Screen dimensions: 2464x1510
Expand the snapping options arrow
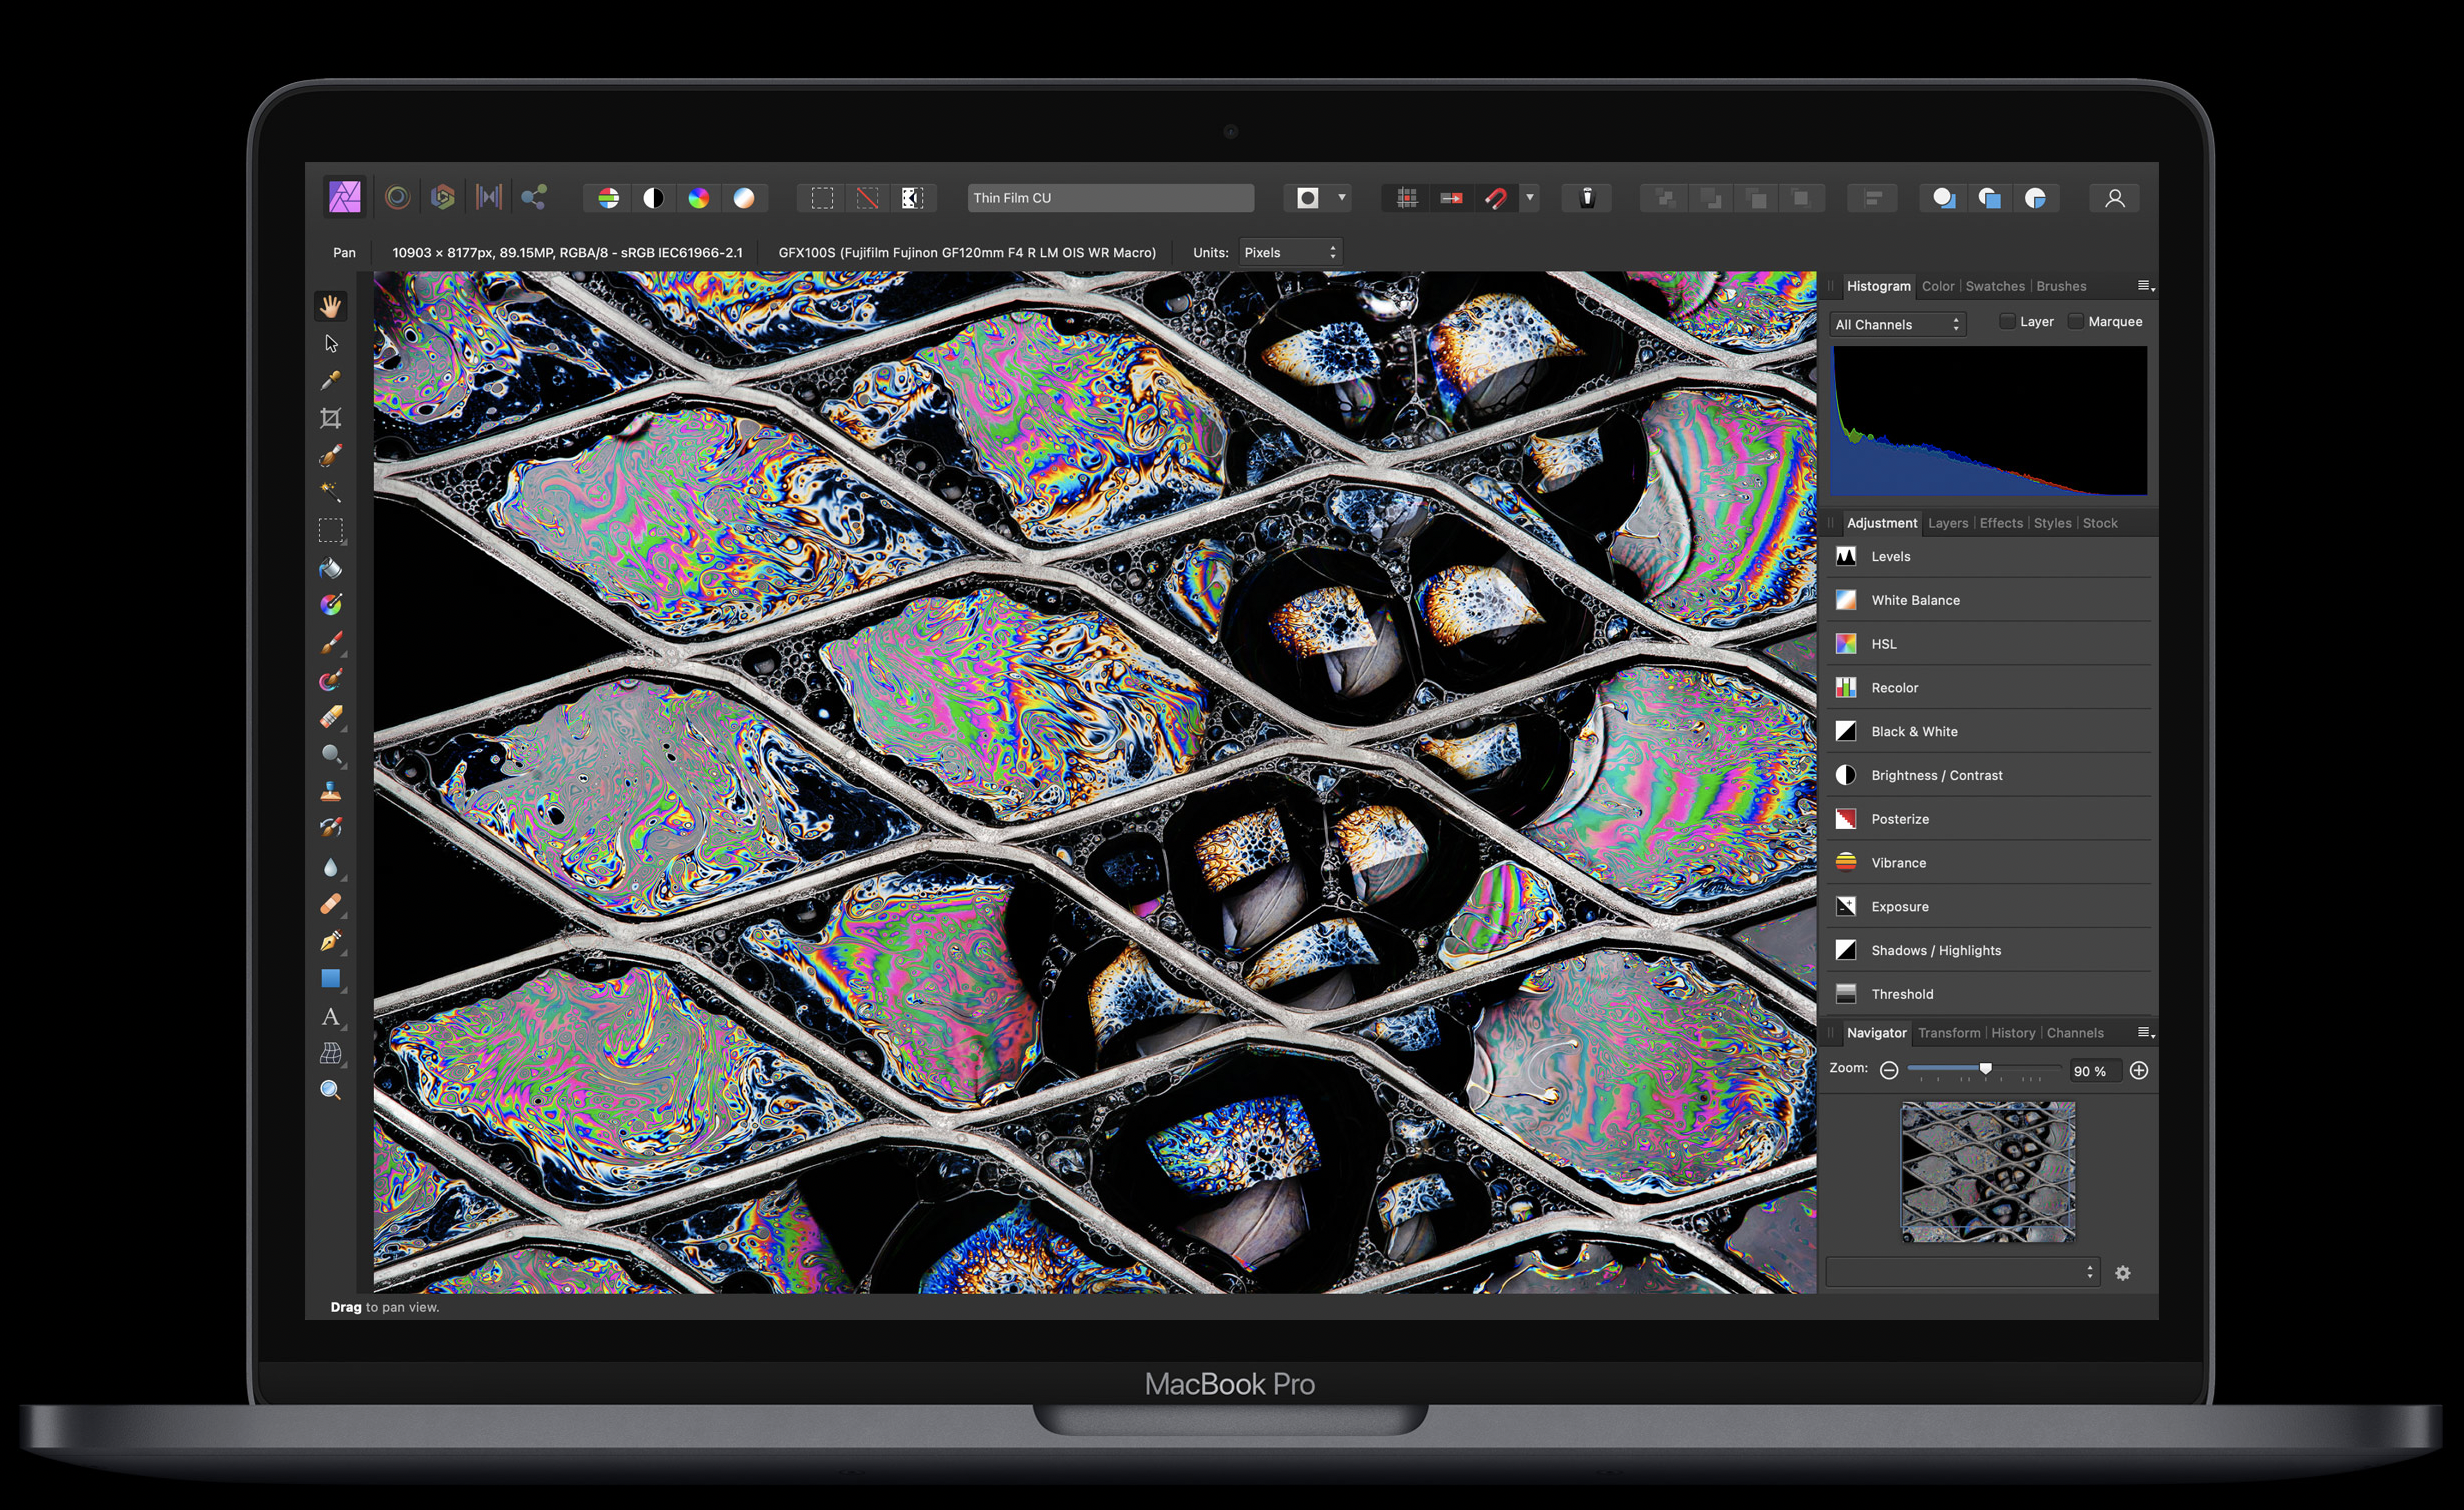tap(1530, 198)
